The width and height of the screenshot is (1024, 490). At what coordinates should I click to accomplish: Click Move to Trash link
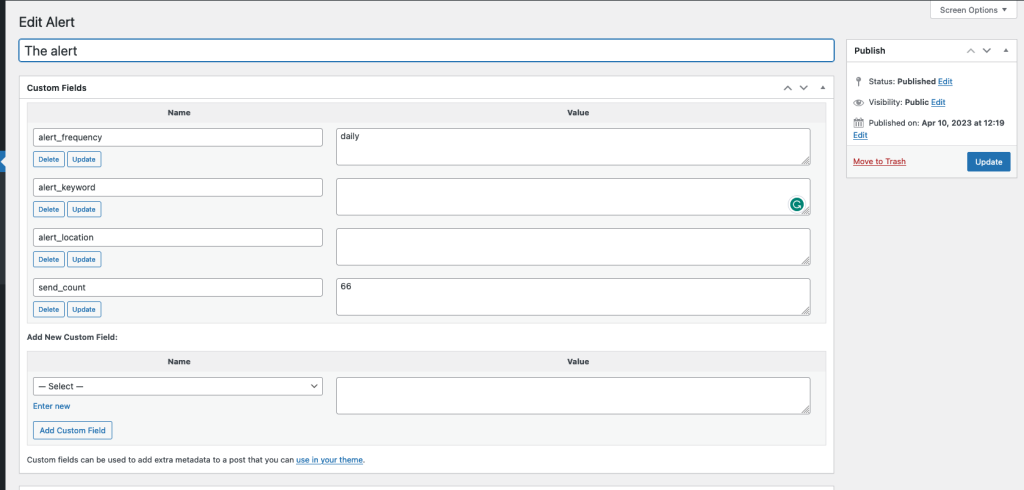click(879, 161)
